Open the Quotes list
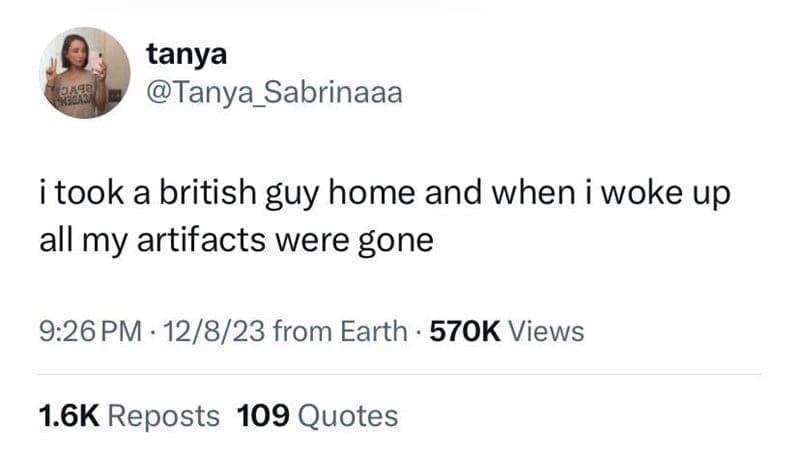The image size is (800, 458). click(348, 415)
